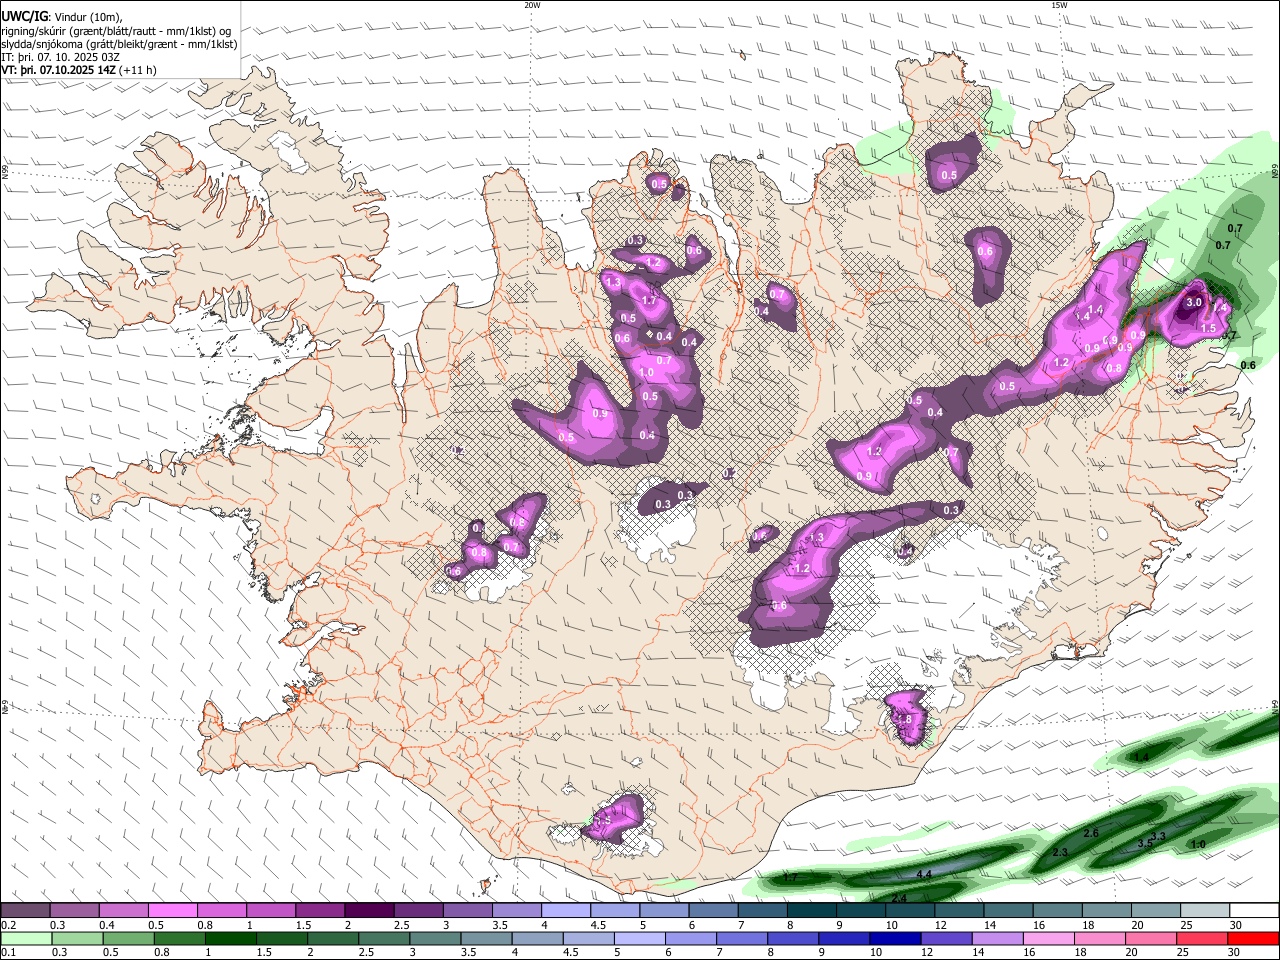This screenshot has height=960, width=1280.
Task: Select the pale green 0.1 mm rain swatch
Action: pyautogui.click(x=25, y=938)
